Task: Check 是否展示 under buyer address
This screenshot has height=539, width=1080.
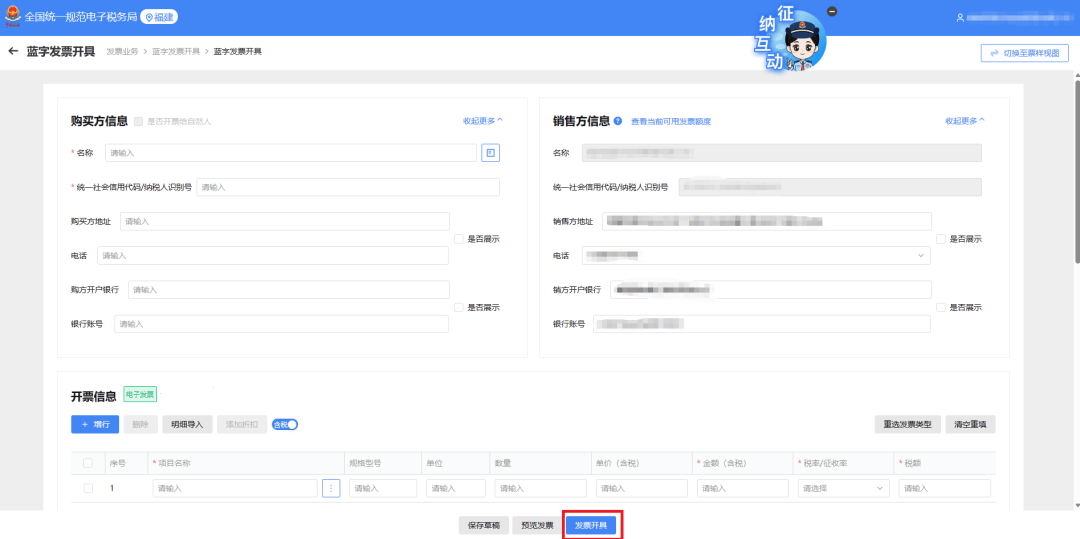Action: pyautogui.click(x=459, y=239)
